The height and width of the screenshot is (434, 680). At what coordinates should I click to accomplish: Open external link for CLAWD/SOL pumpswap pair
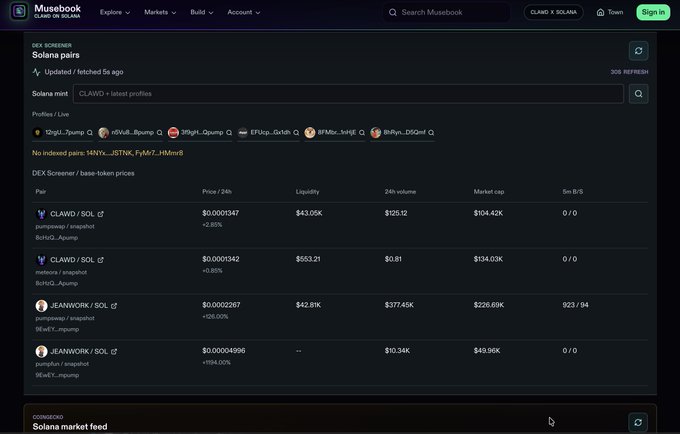click(101, 214)
